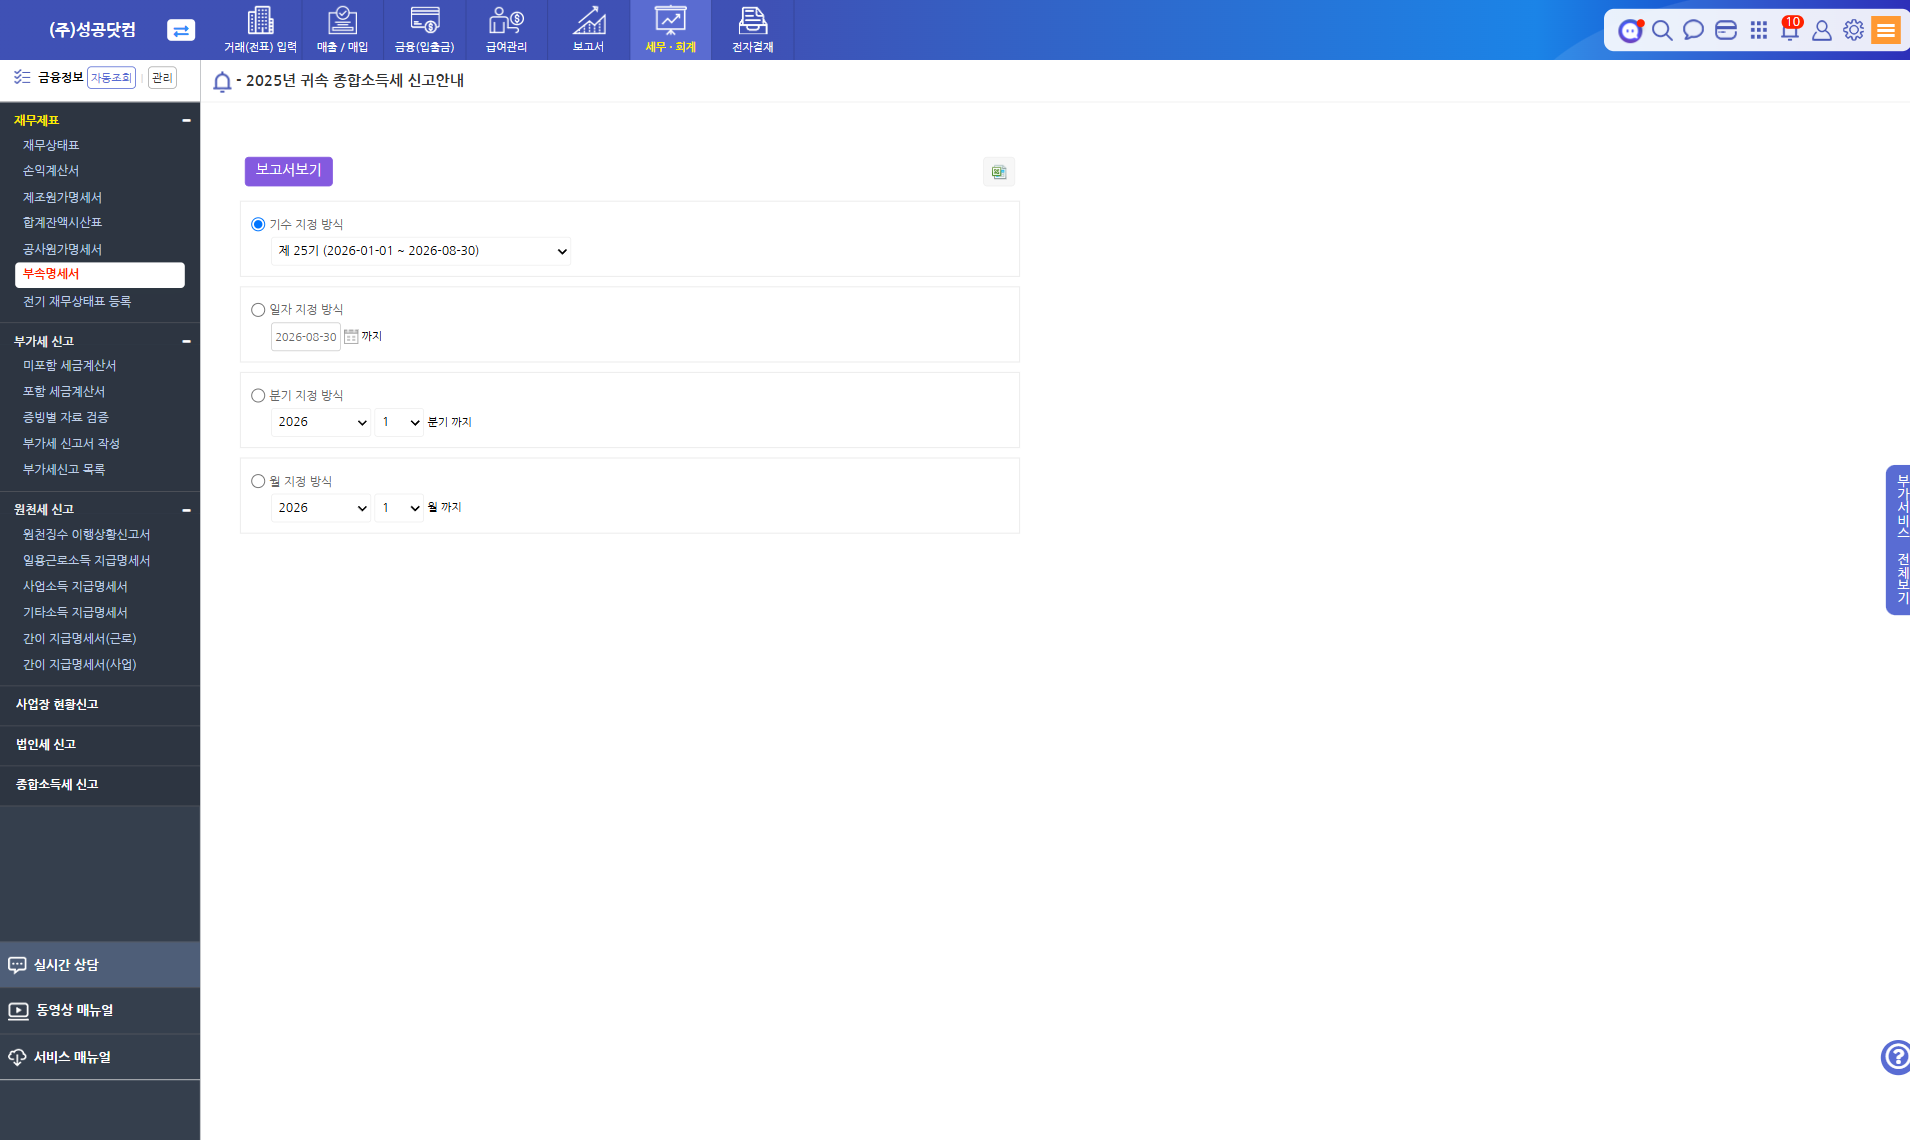
Task: Open 전자결재 top menu
Action: [752, 30]
